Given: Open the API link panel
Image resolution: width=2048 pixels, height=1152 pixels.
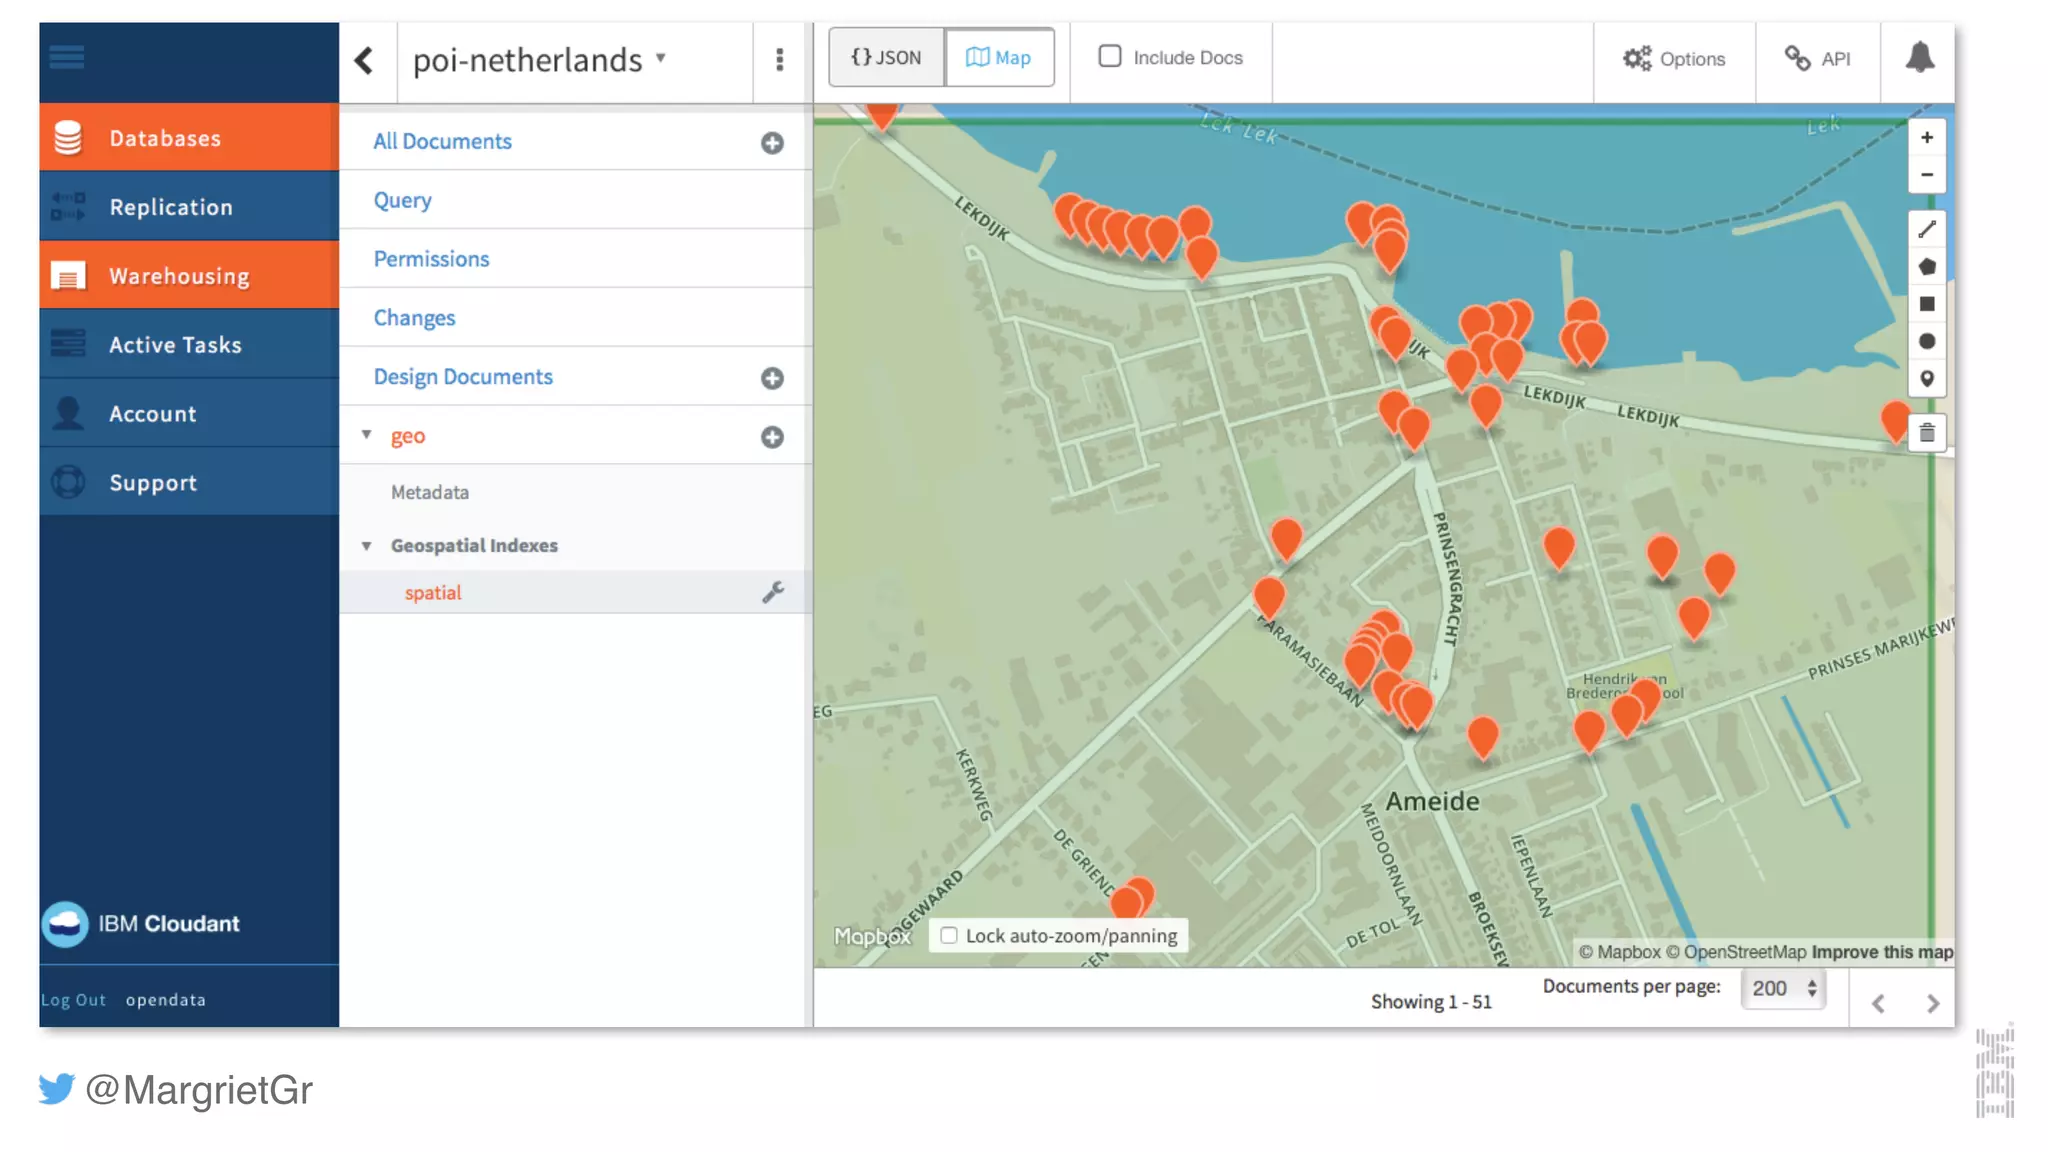Looking at the screenshot, I should click(x=1818, y=59).
